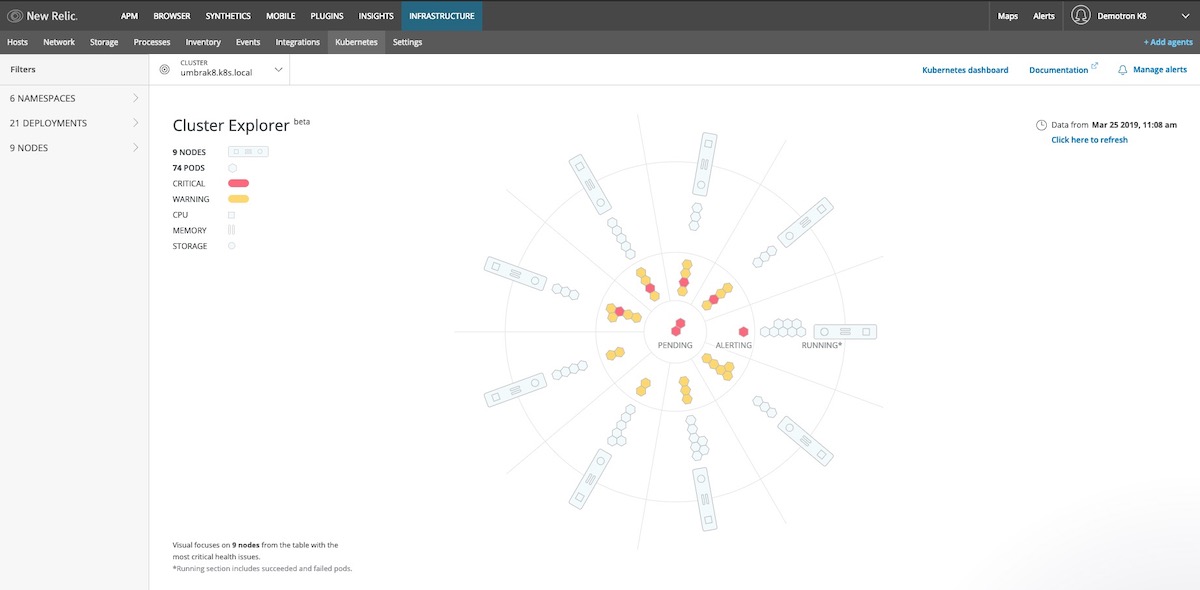
Task: Click the New Relic logo
Action: click(42, 15)
